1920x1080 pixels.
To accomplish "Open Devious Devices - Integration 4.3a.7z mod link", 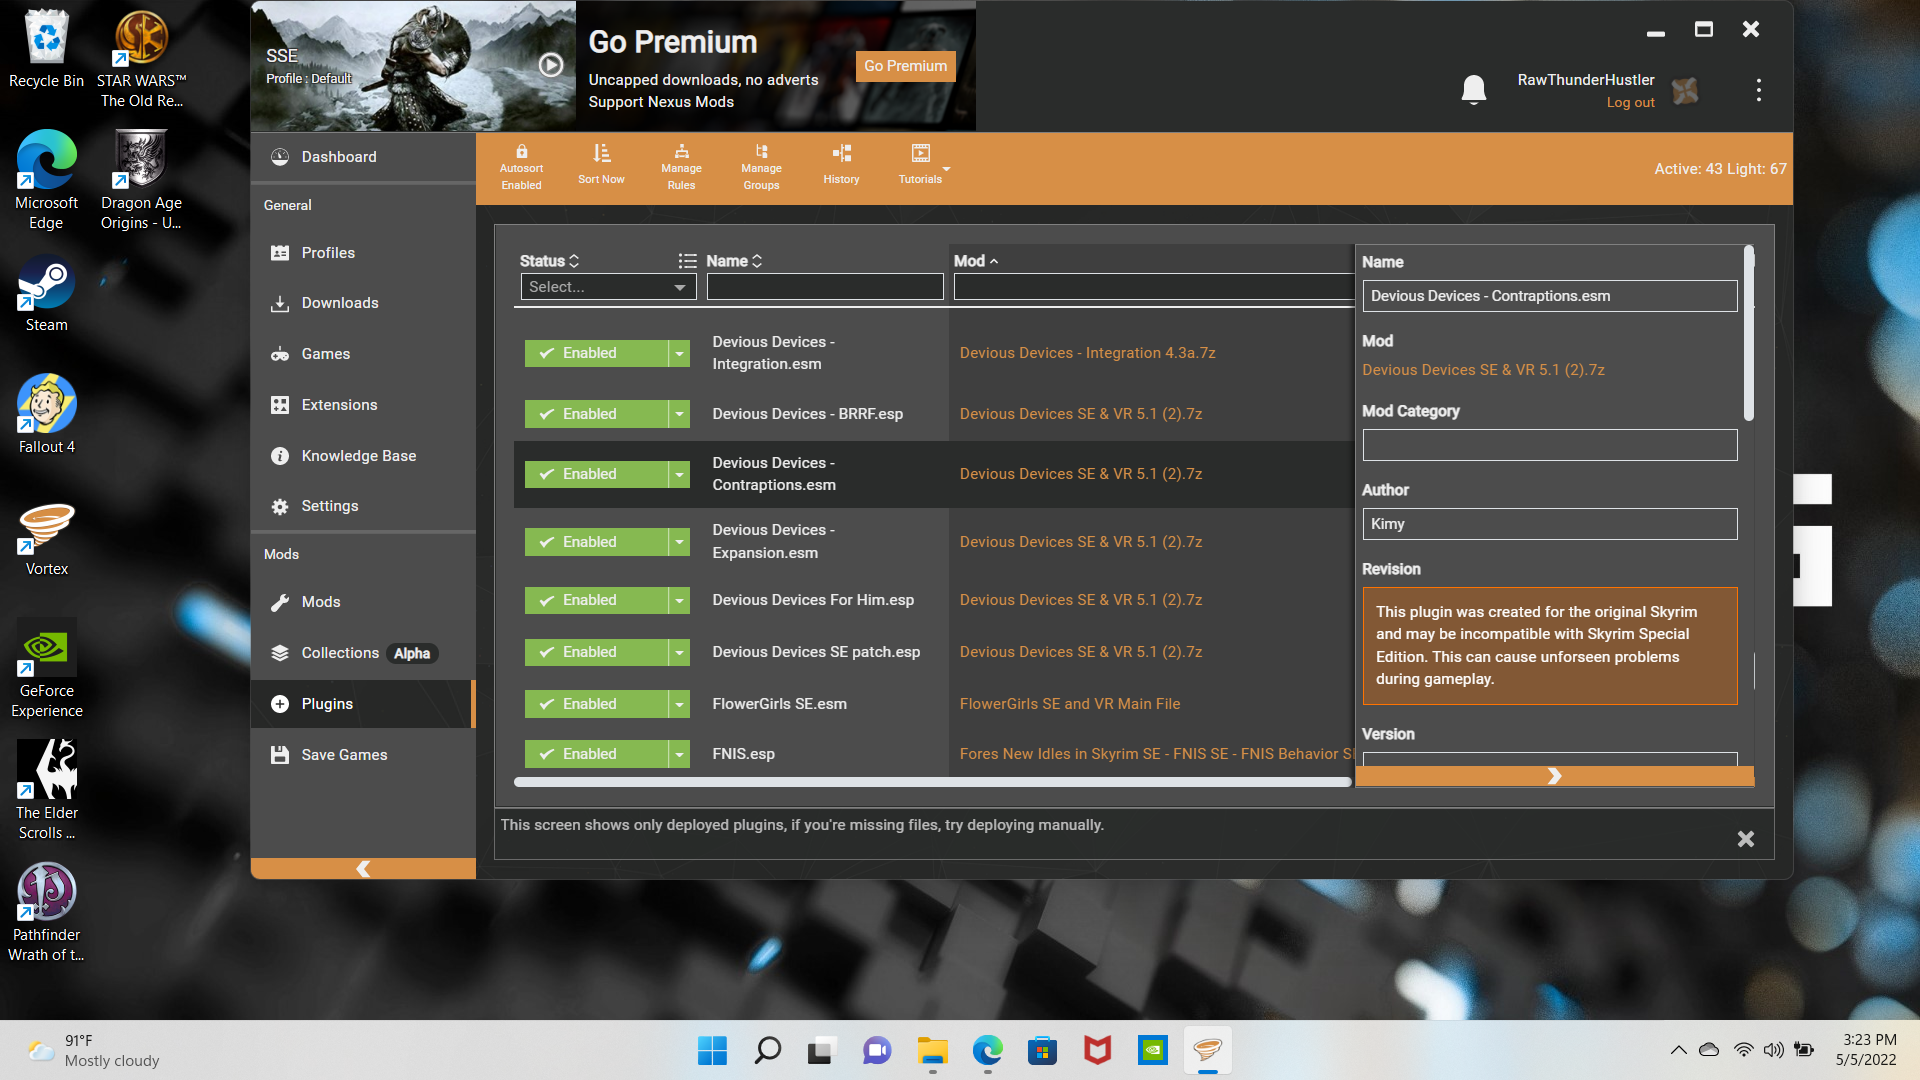I will [1088, 353].
